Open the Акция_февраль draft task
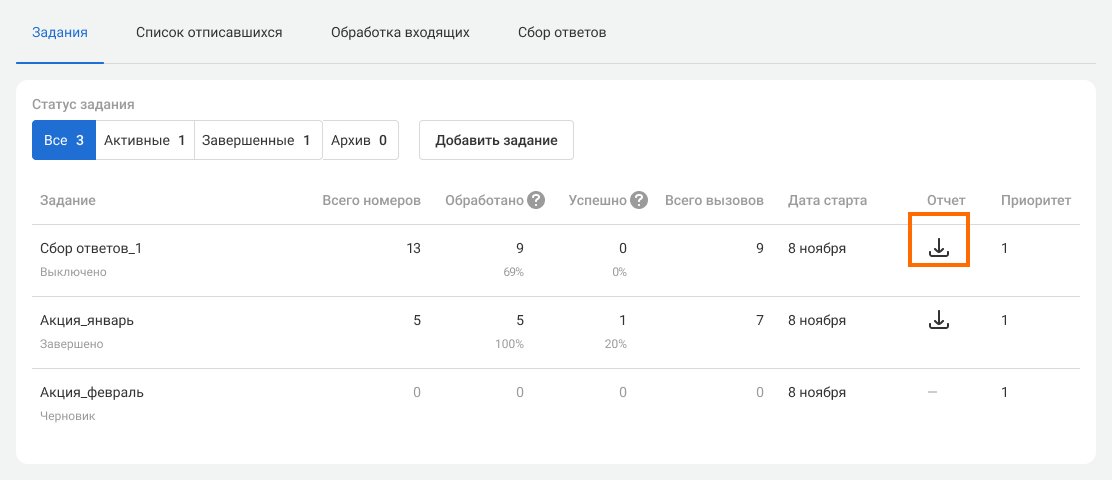Image resolution: width=1112 pixels, height=480 pixels. click(92, 392)
